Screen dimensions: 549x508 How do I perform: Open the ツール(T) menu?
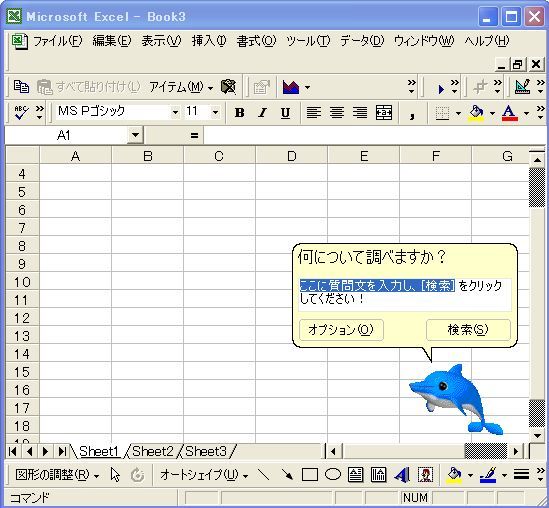tap(308, 41)
